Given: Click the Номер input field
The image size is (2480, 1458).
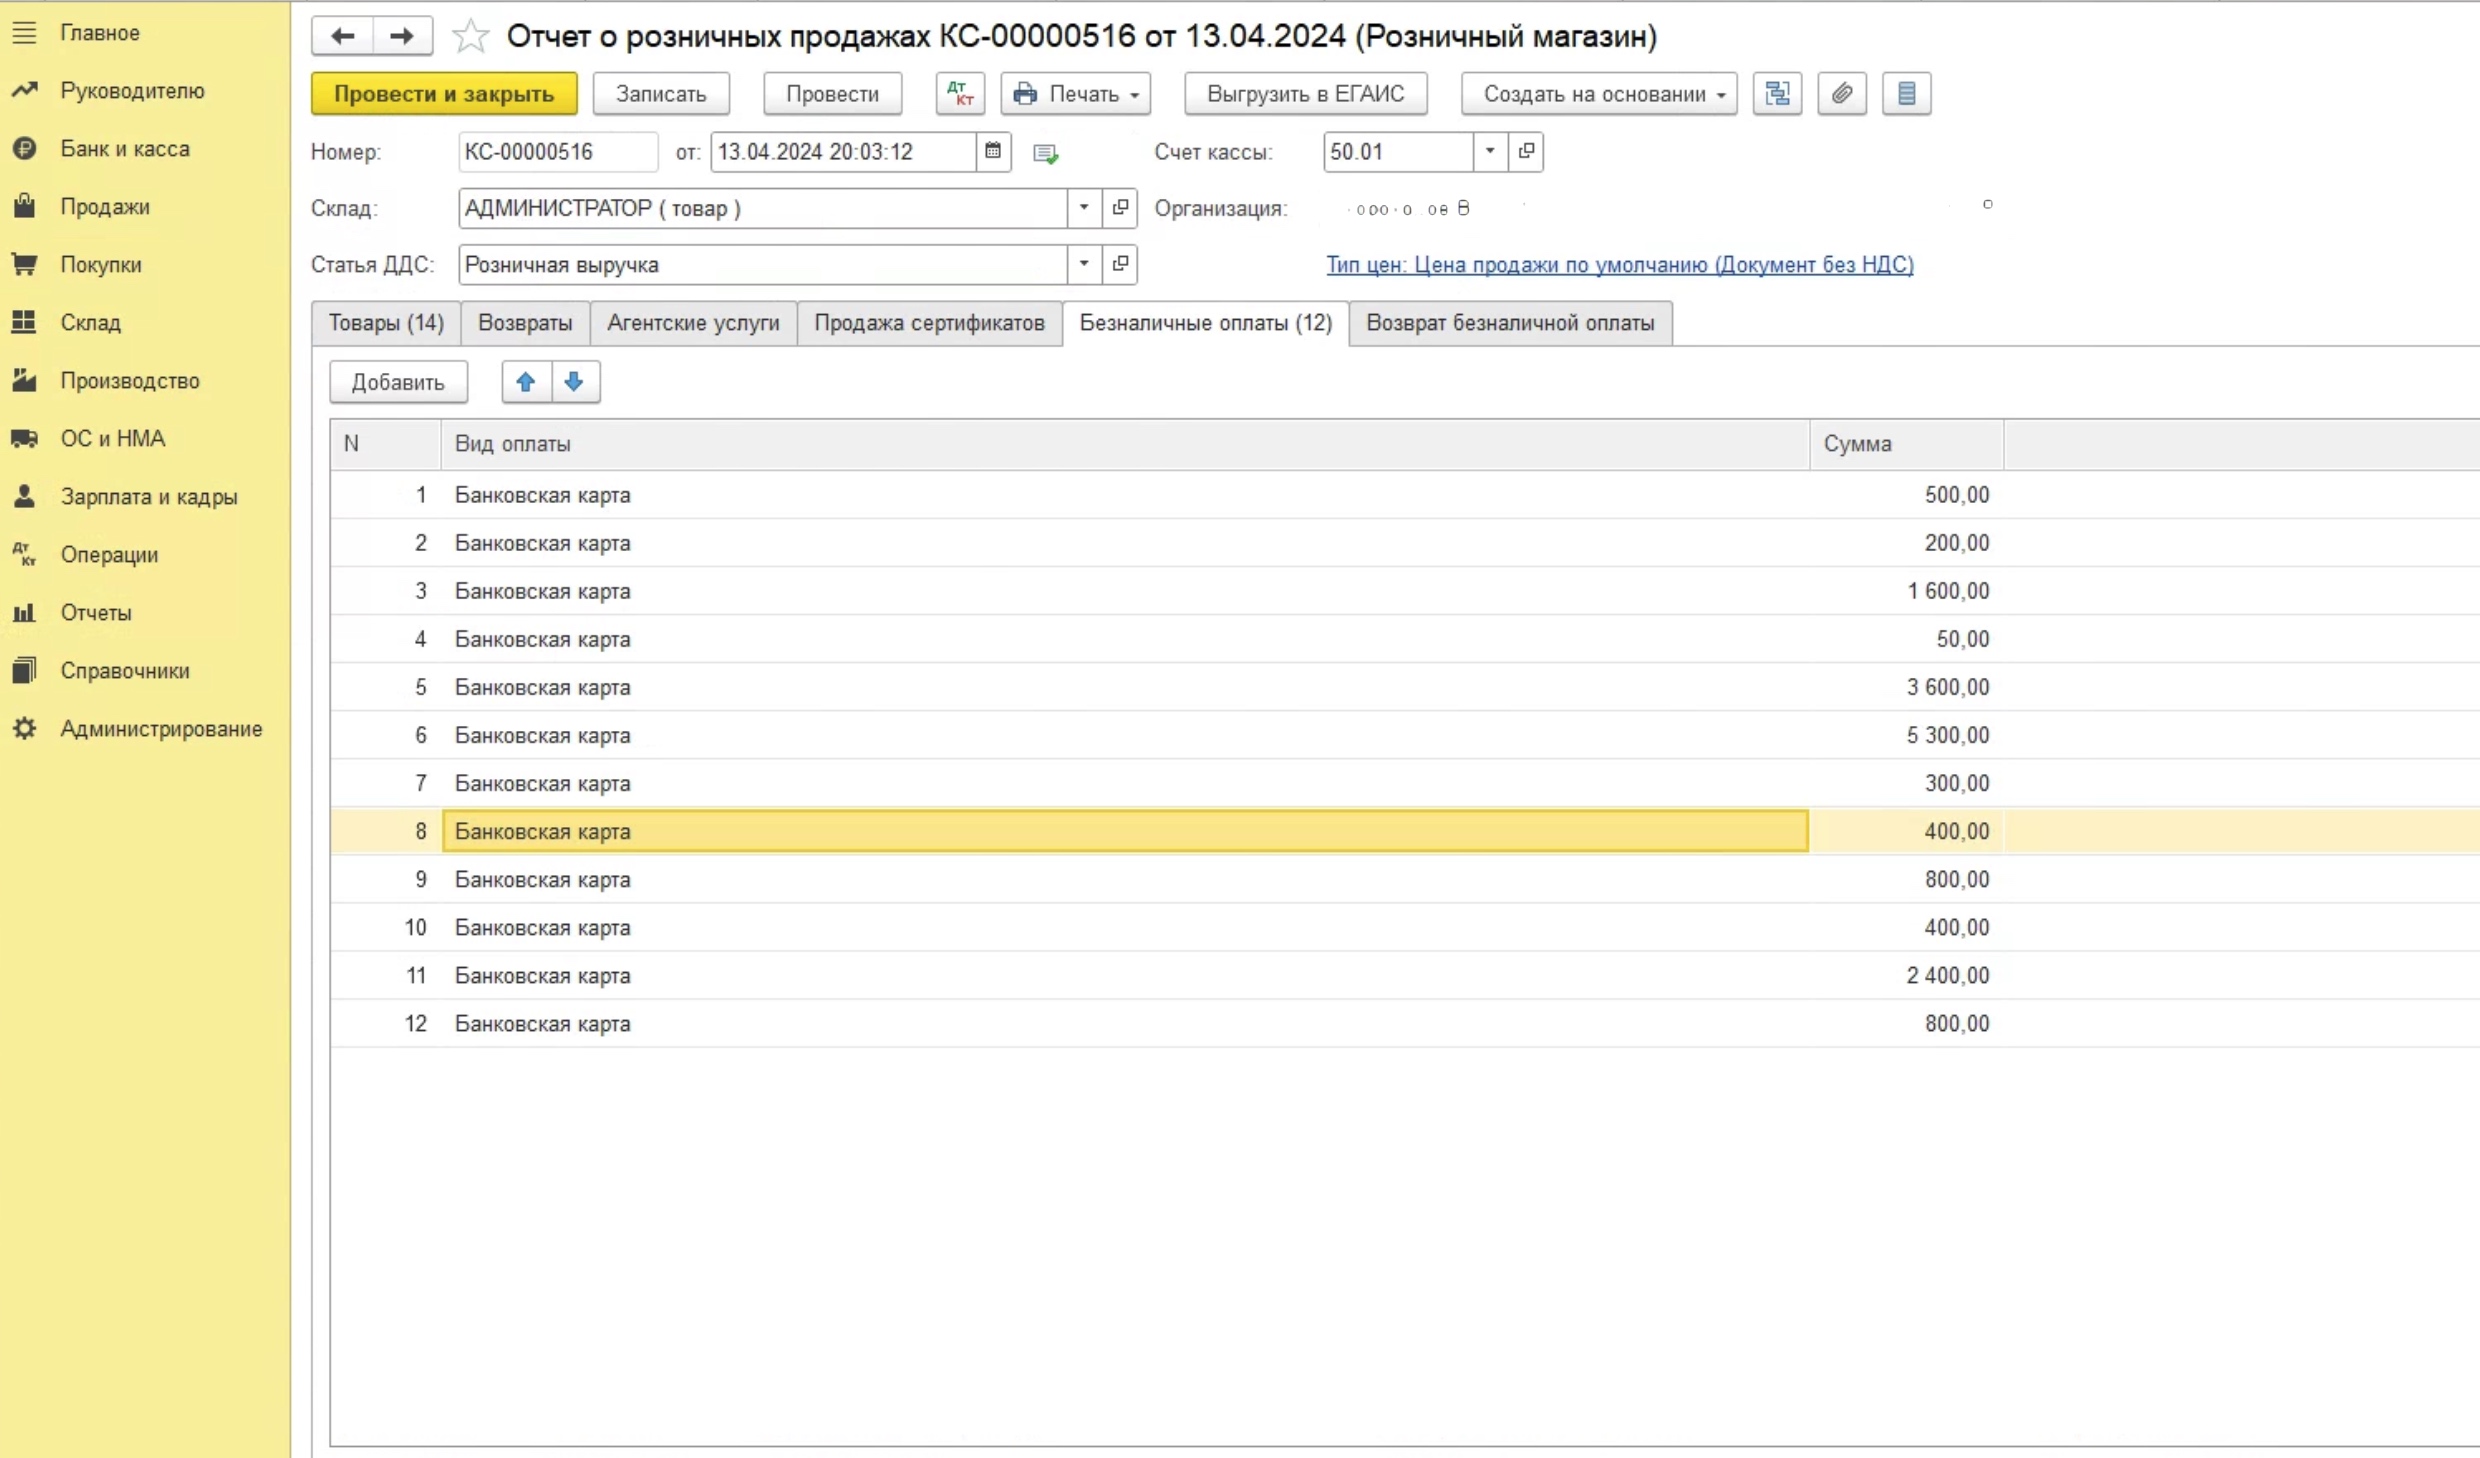Looking at the screenshot, I should 556,152.
